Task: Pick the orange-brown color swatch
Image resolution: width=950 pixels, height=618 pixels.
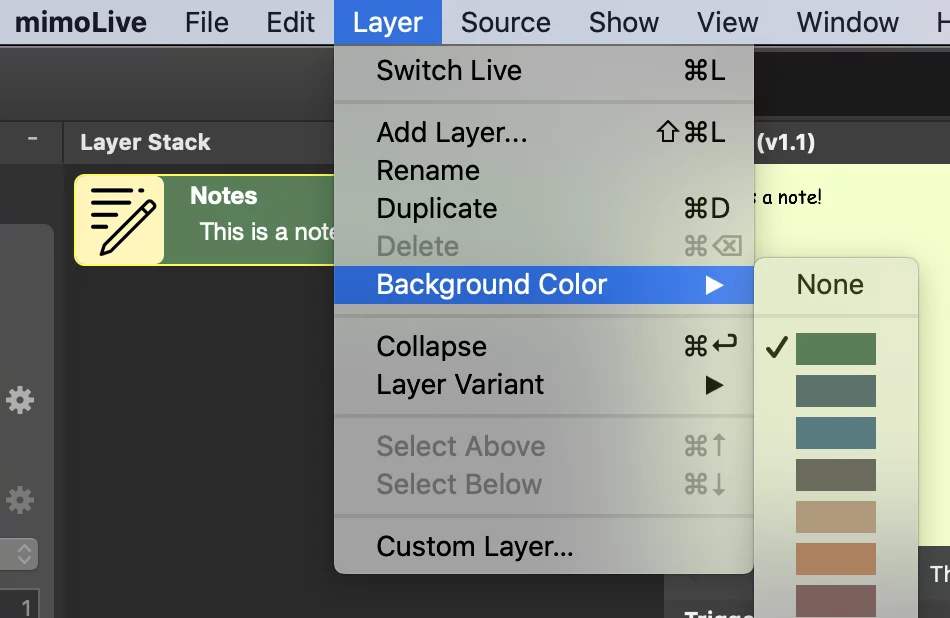Action: pos(835,559)
